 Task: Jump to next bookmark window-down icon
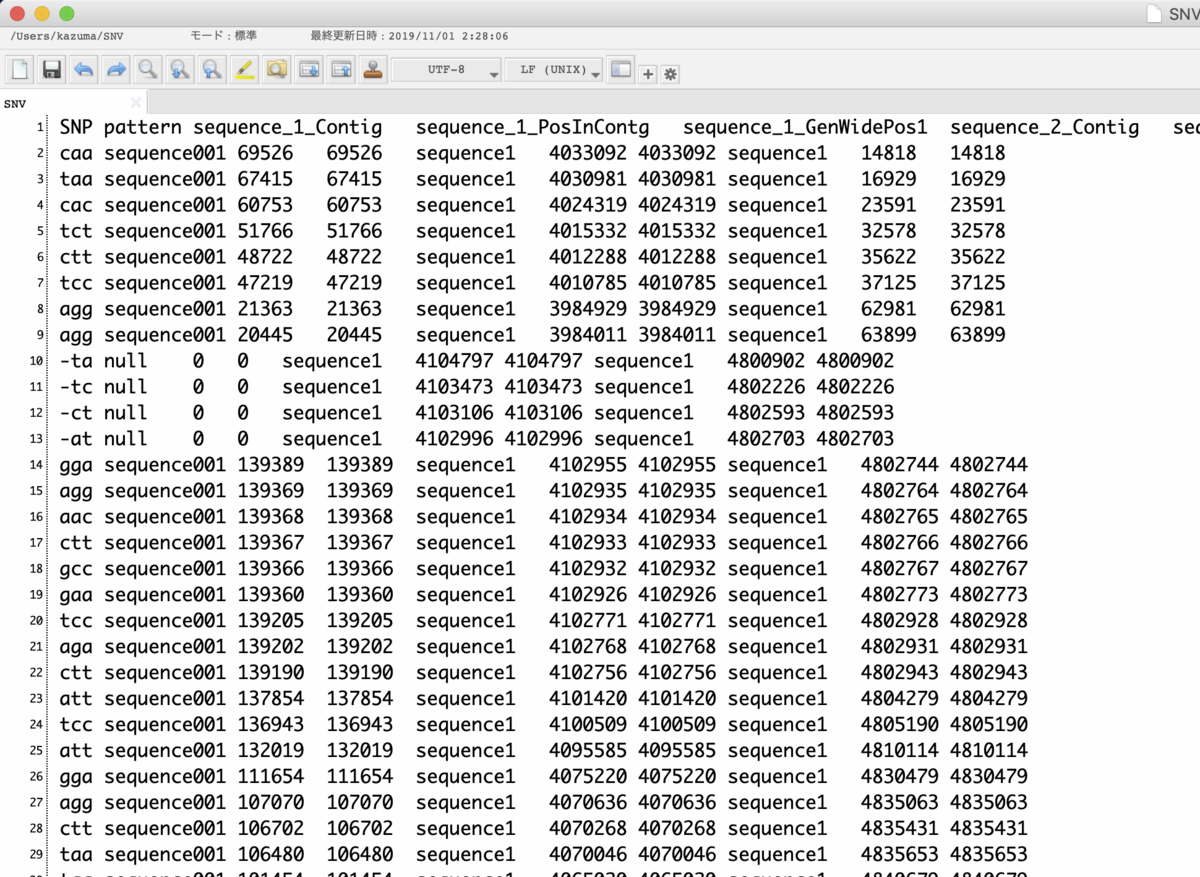click(308, 70)
